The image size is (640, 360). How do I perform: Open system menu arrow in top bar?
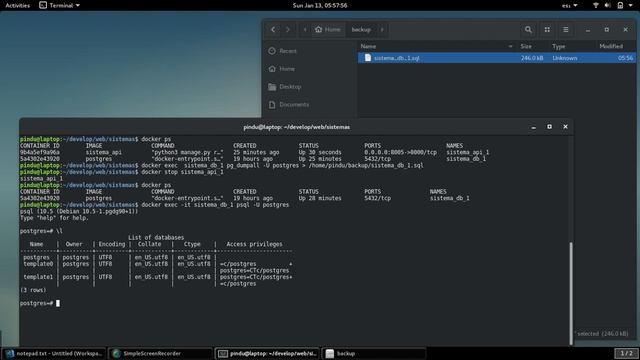point(631,5)
